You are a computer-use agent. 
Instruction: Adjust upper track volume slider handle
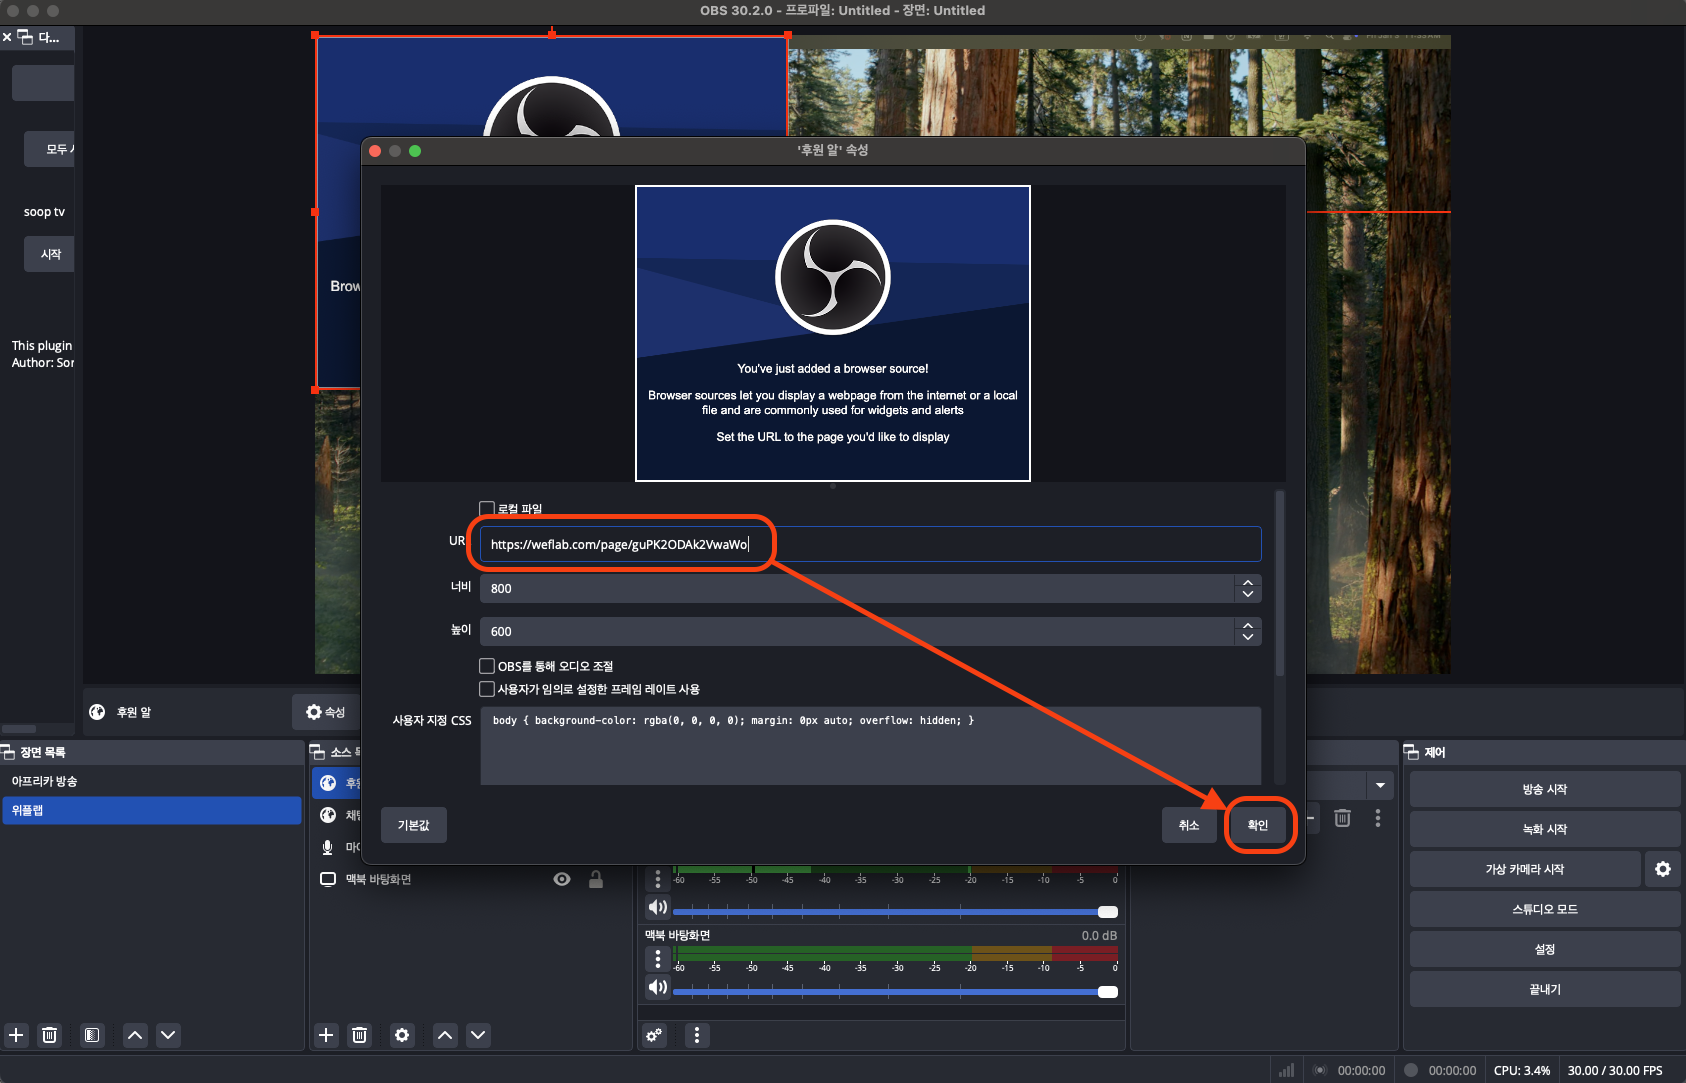(x=1107, y=912)
